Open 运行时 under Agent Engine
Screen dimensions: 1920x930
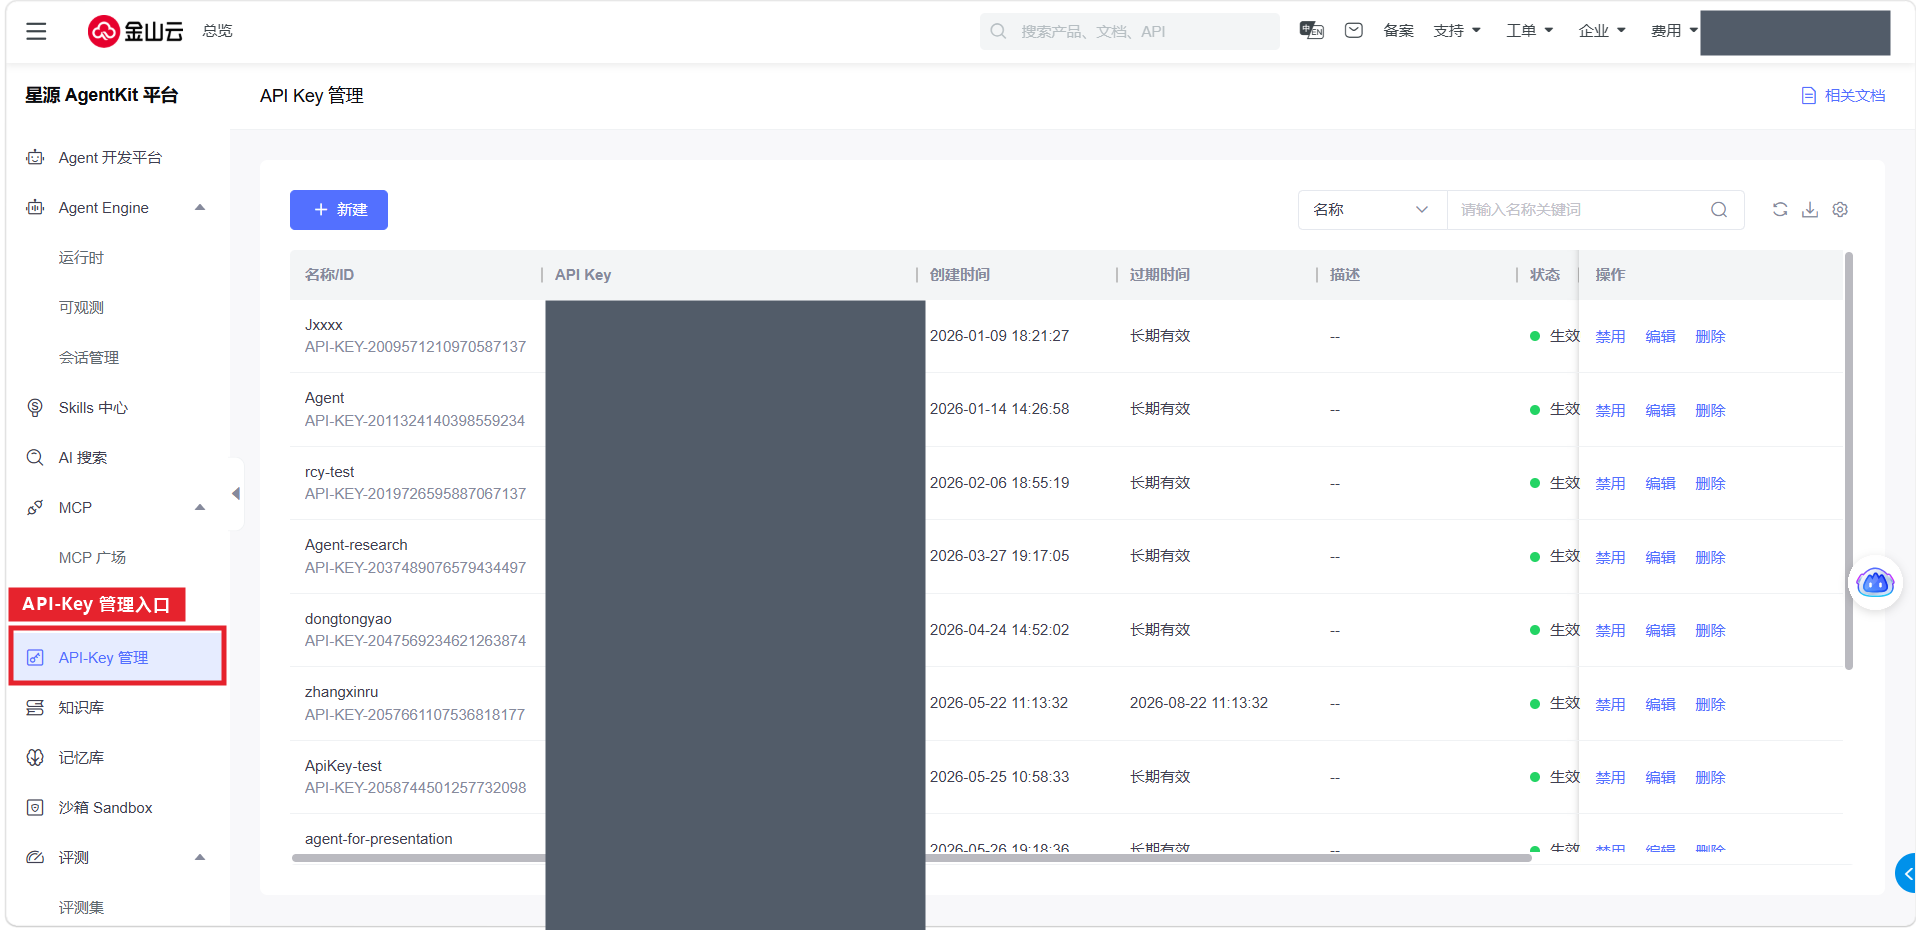click(81, 257)
